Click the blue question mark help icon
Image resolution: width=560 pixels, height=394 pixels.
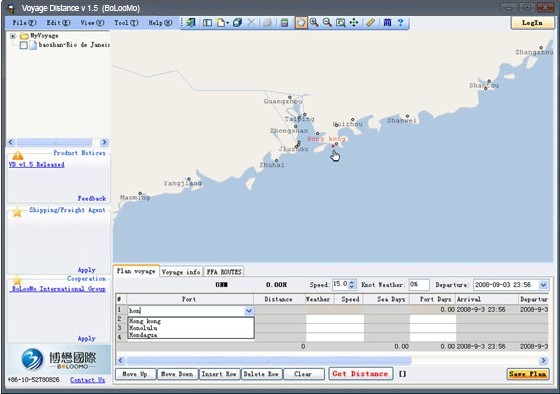pos(400,23)
